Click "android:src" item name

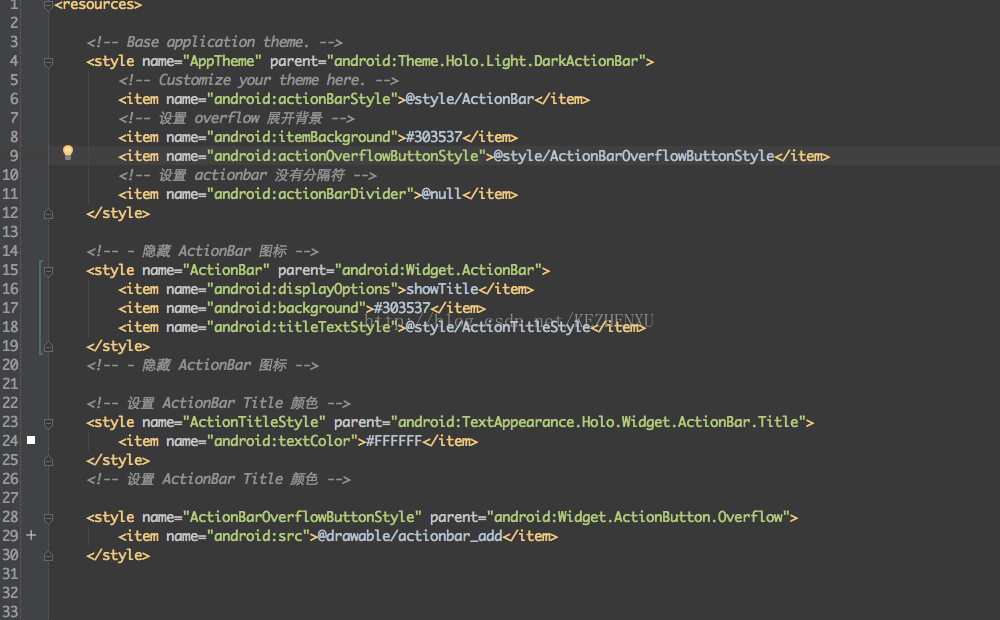pos(258,536)
